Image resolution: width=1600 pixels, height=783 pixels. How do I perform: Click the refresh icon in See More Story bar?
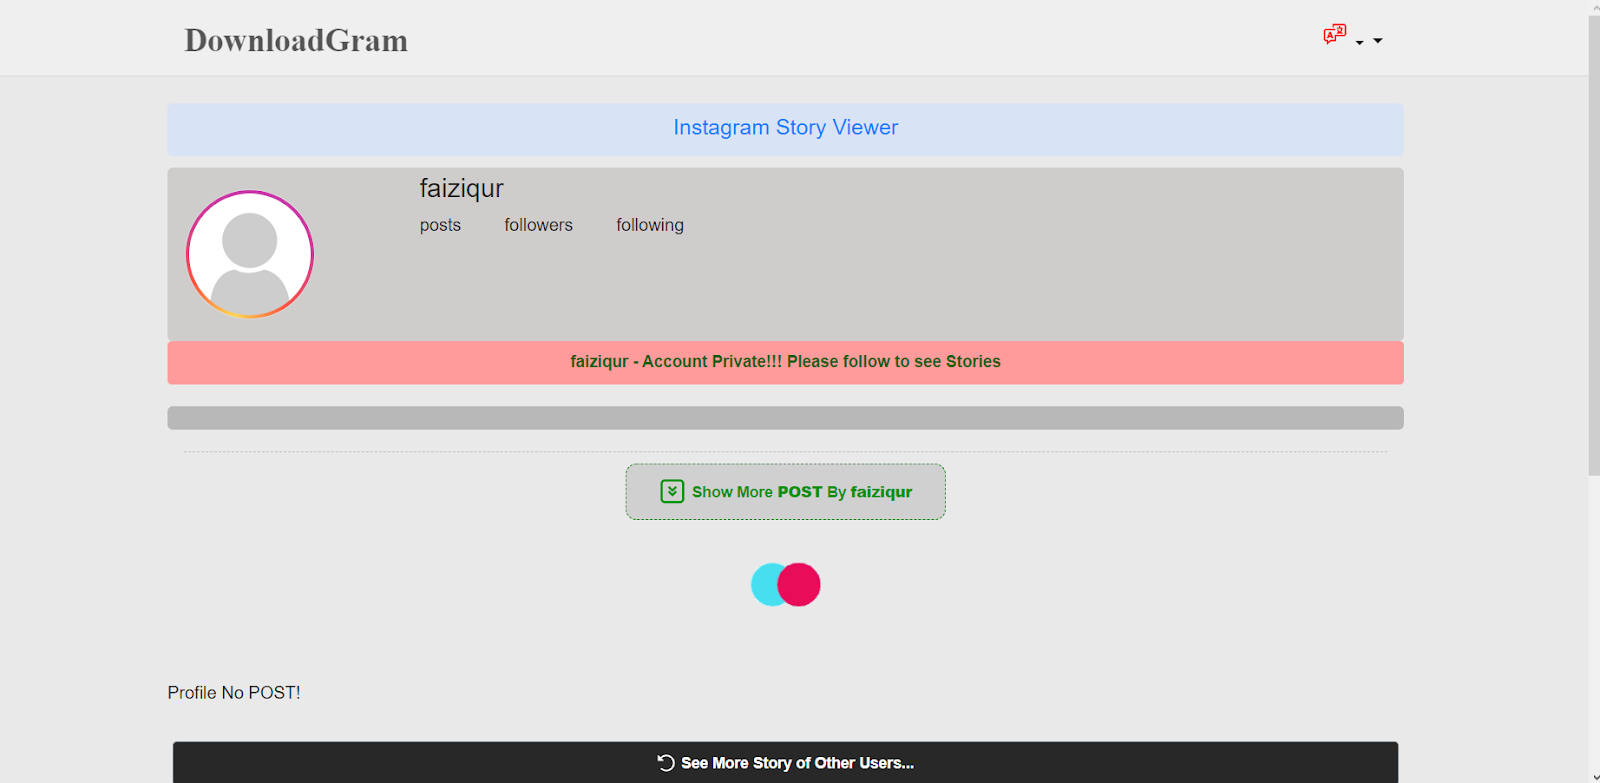[x=666, y=762]
